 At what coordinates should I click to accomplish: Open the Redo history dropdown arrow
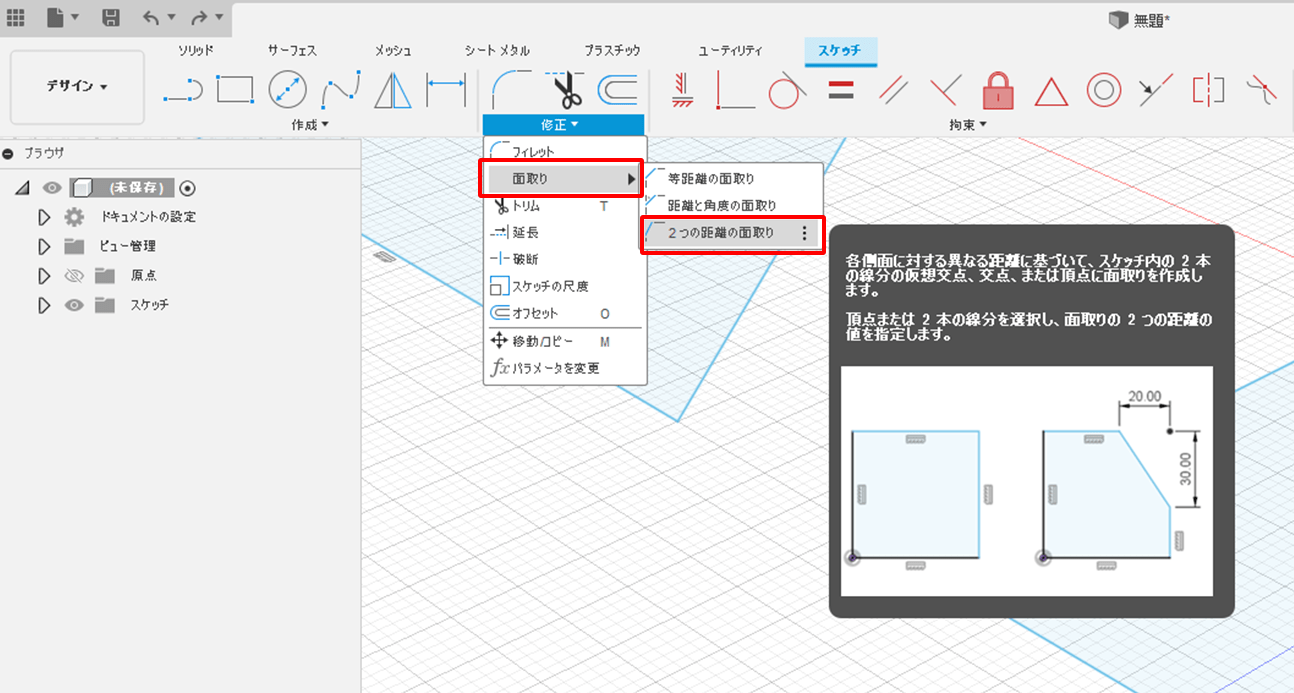[x=219, y=17]
